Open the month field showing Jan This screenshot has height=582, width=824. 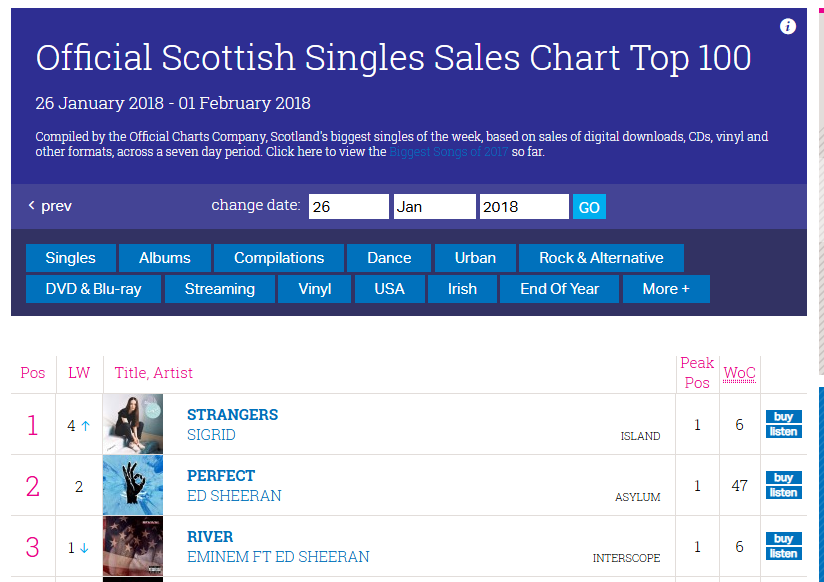pyautogui.click(x=435, y=207)
